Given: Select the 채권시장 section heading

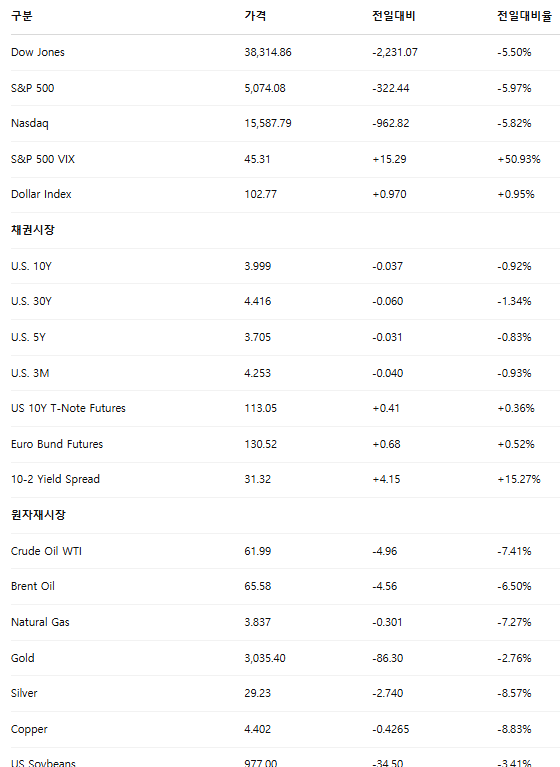Looking at the screenshot, I should 33,230.
